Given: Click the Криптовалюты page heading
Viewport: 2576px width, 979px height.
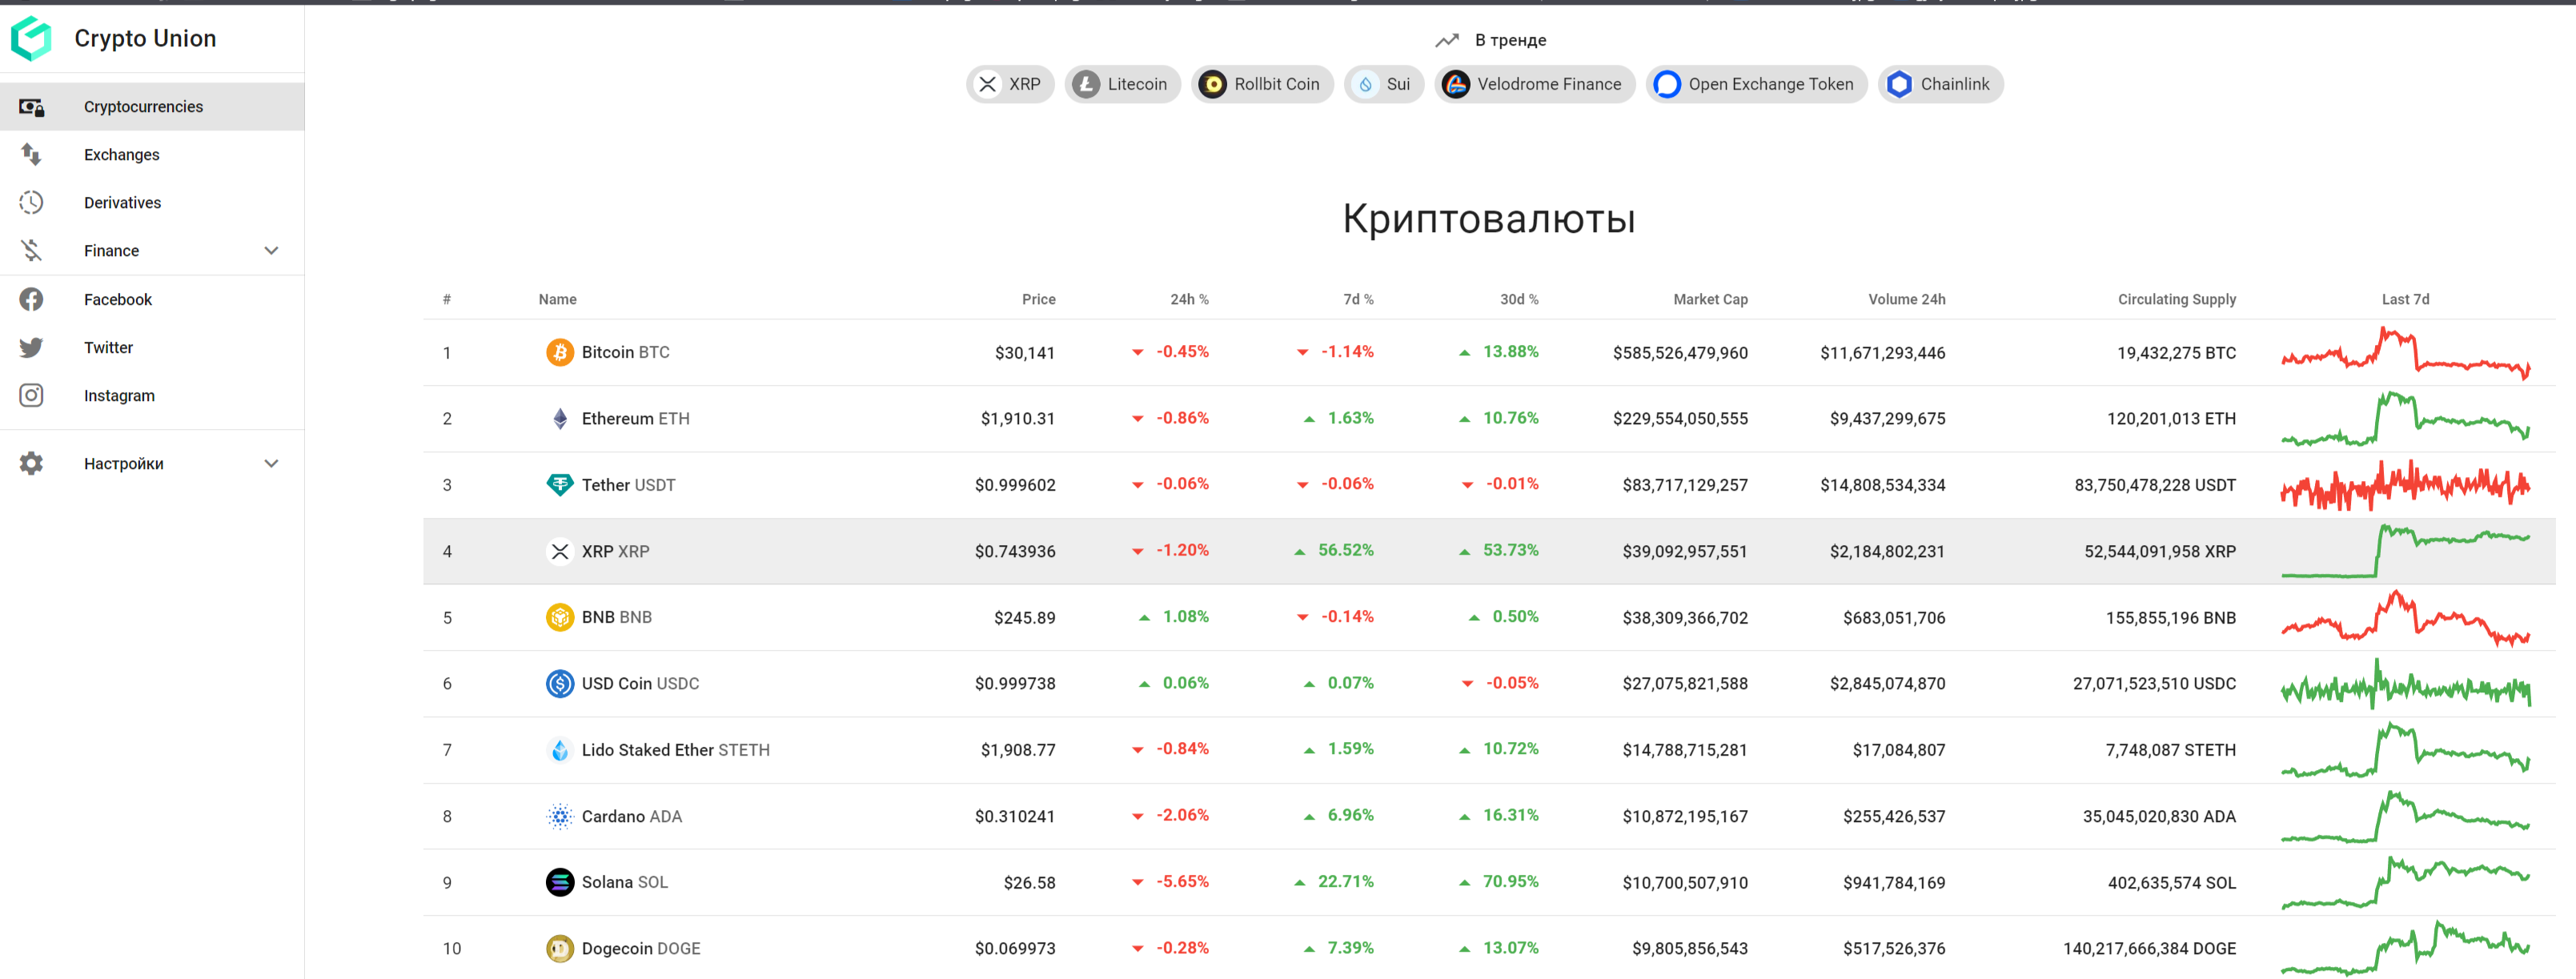Looking at the screenshot, I should point(1489,218).
